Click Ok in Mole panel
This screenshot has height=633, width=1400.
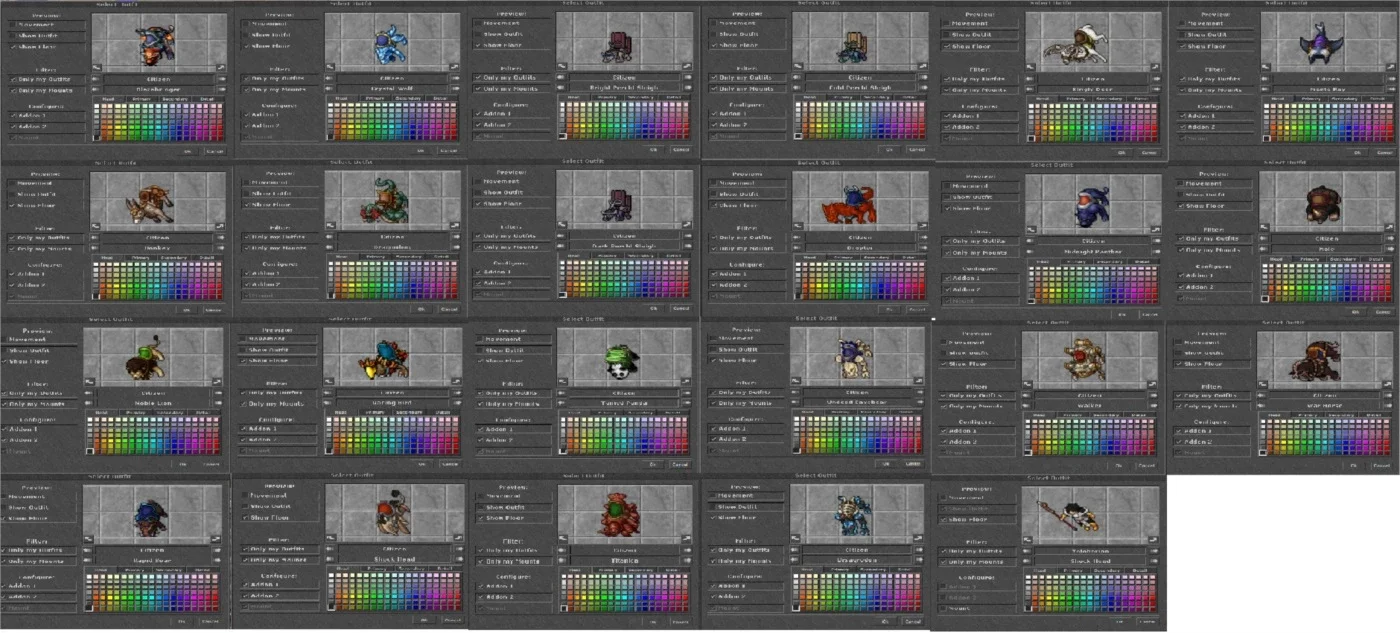click(1355, 312)
